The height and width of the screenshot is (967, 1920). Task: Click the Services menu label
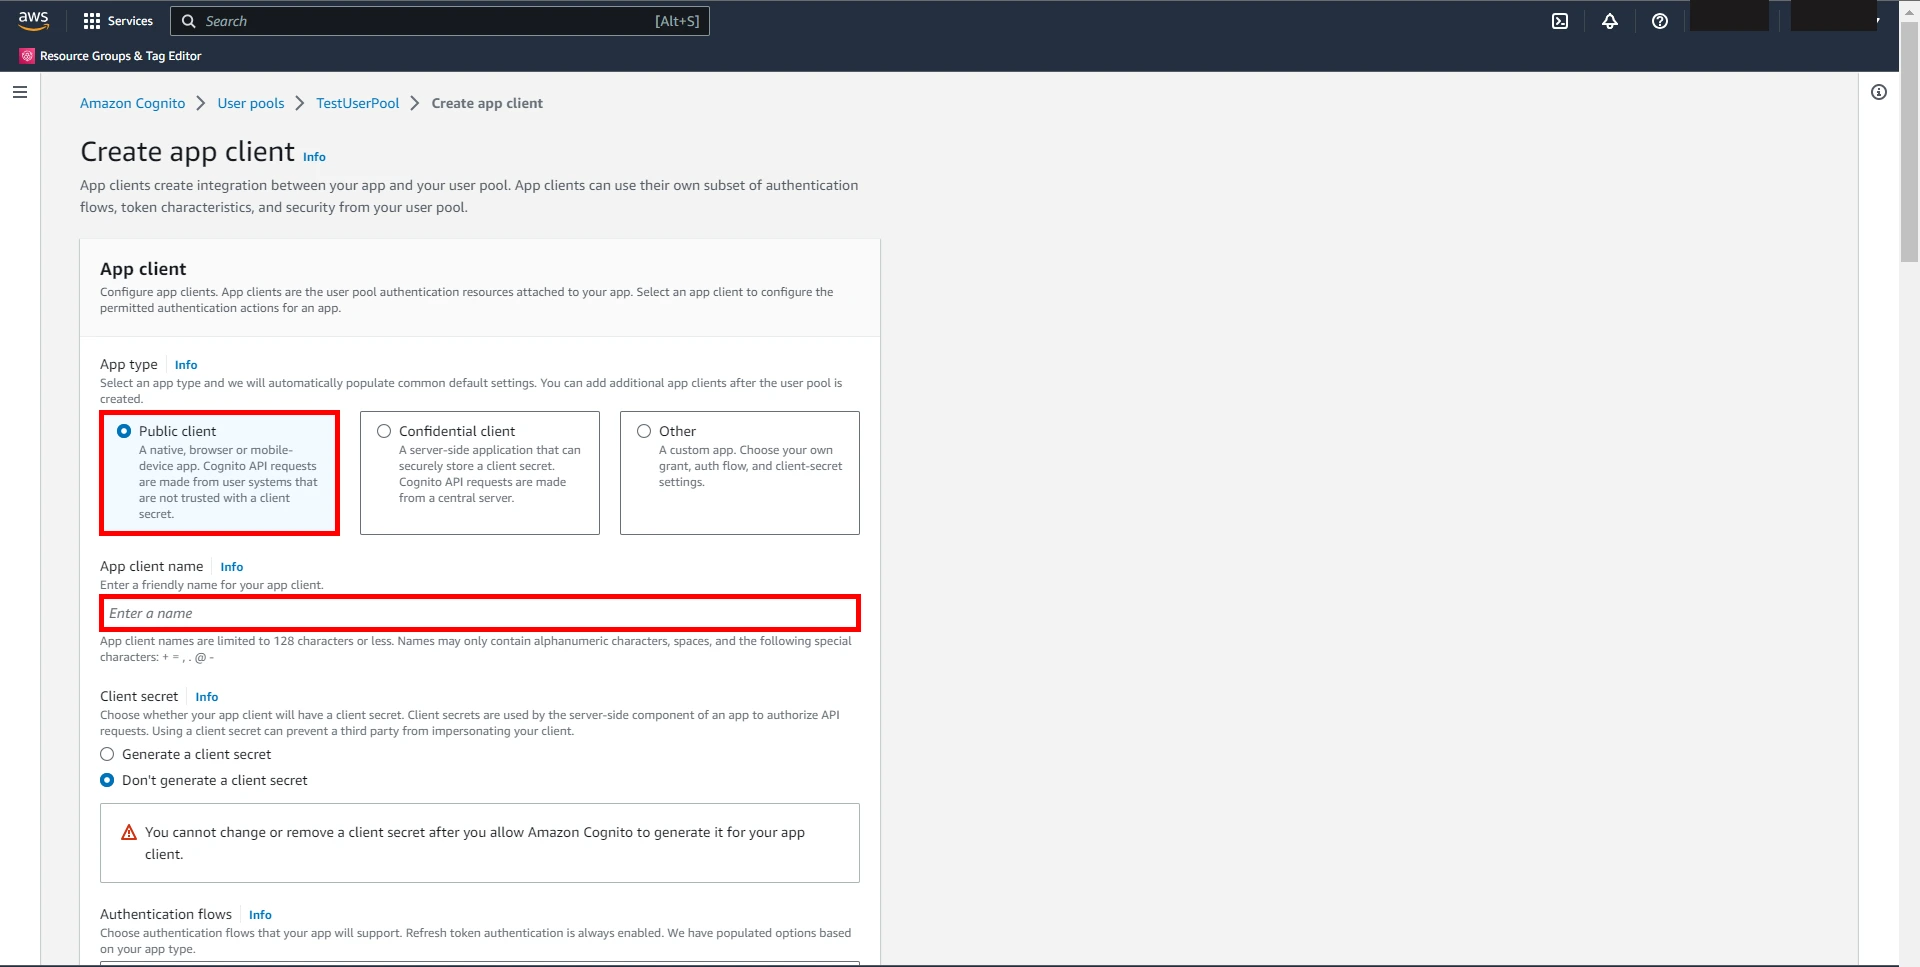[x=130, y=21]
